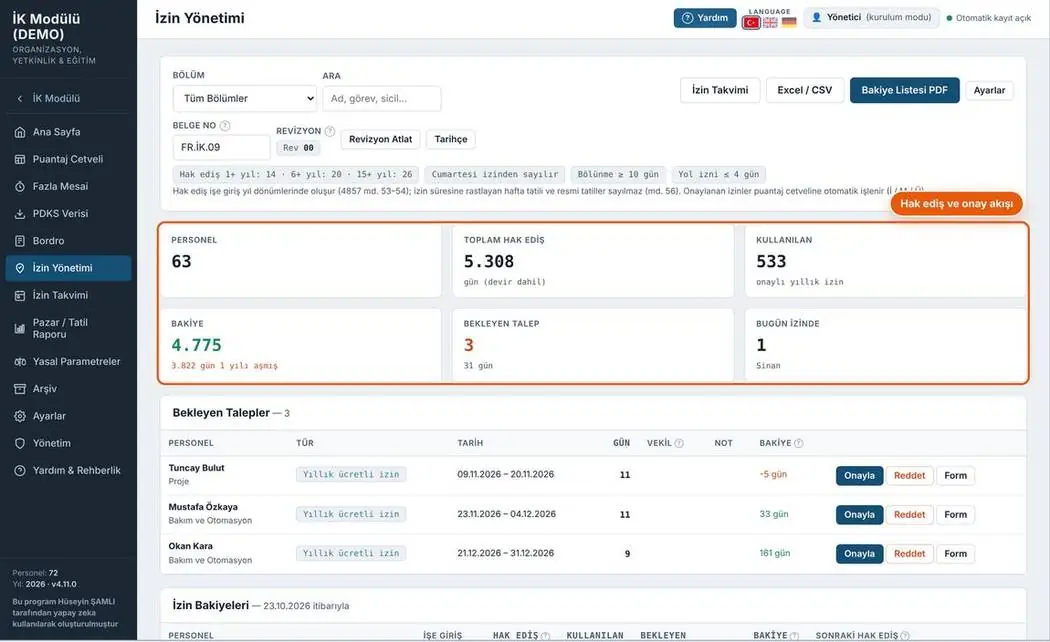Viewport: 1050px width, 642px height.
Task: Reject Mustafa Özkaya's request with Reddet
Action: (x=909, y=515)
